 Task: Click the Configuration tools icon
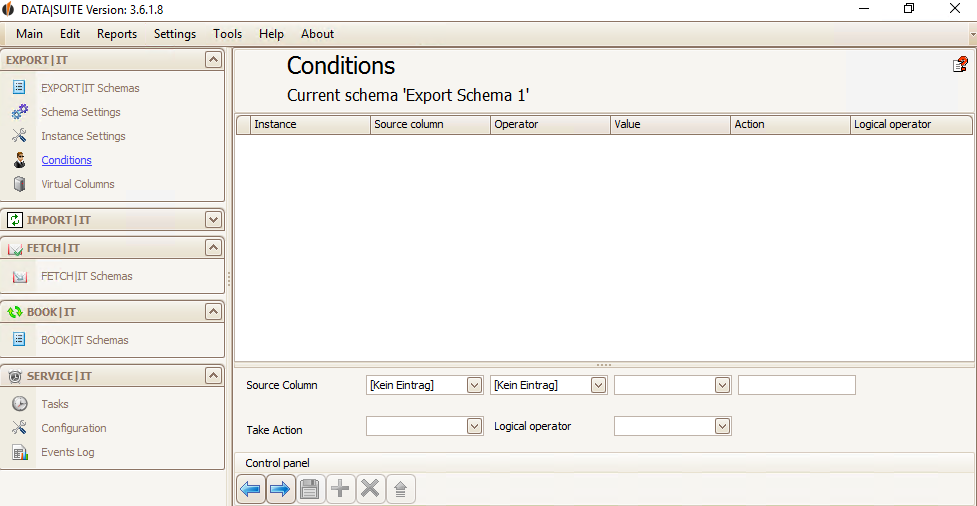(x=19, y=427)
